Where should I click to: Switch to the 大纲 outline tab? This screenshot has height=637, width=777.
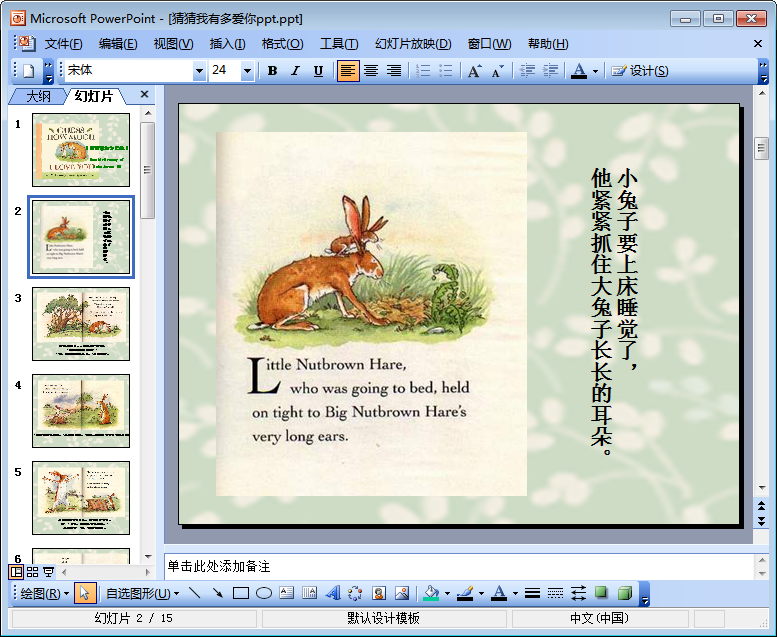pos(38,96)
